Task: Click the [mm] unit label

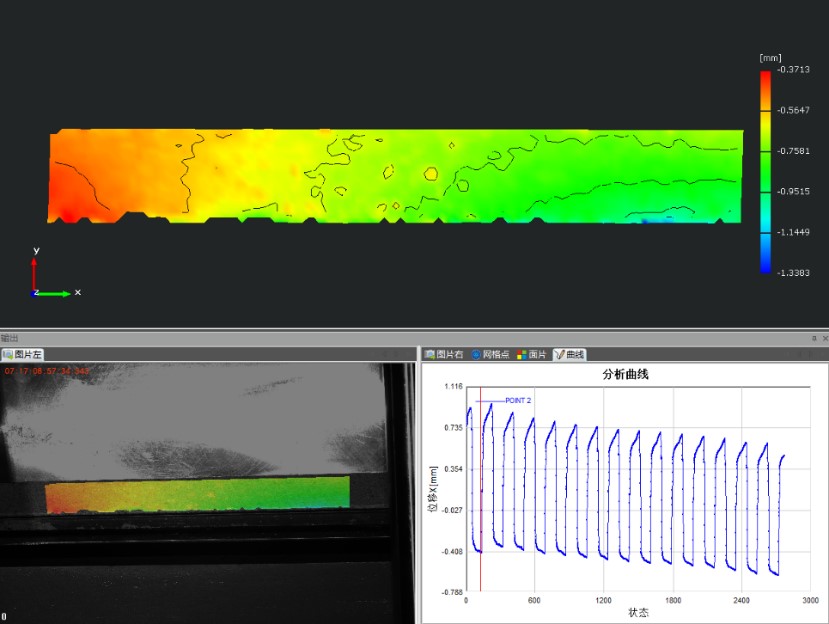Action: (770, 58)
